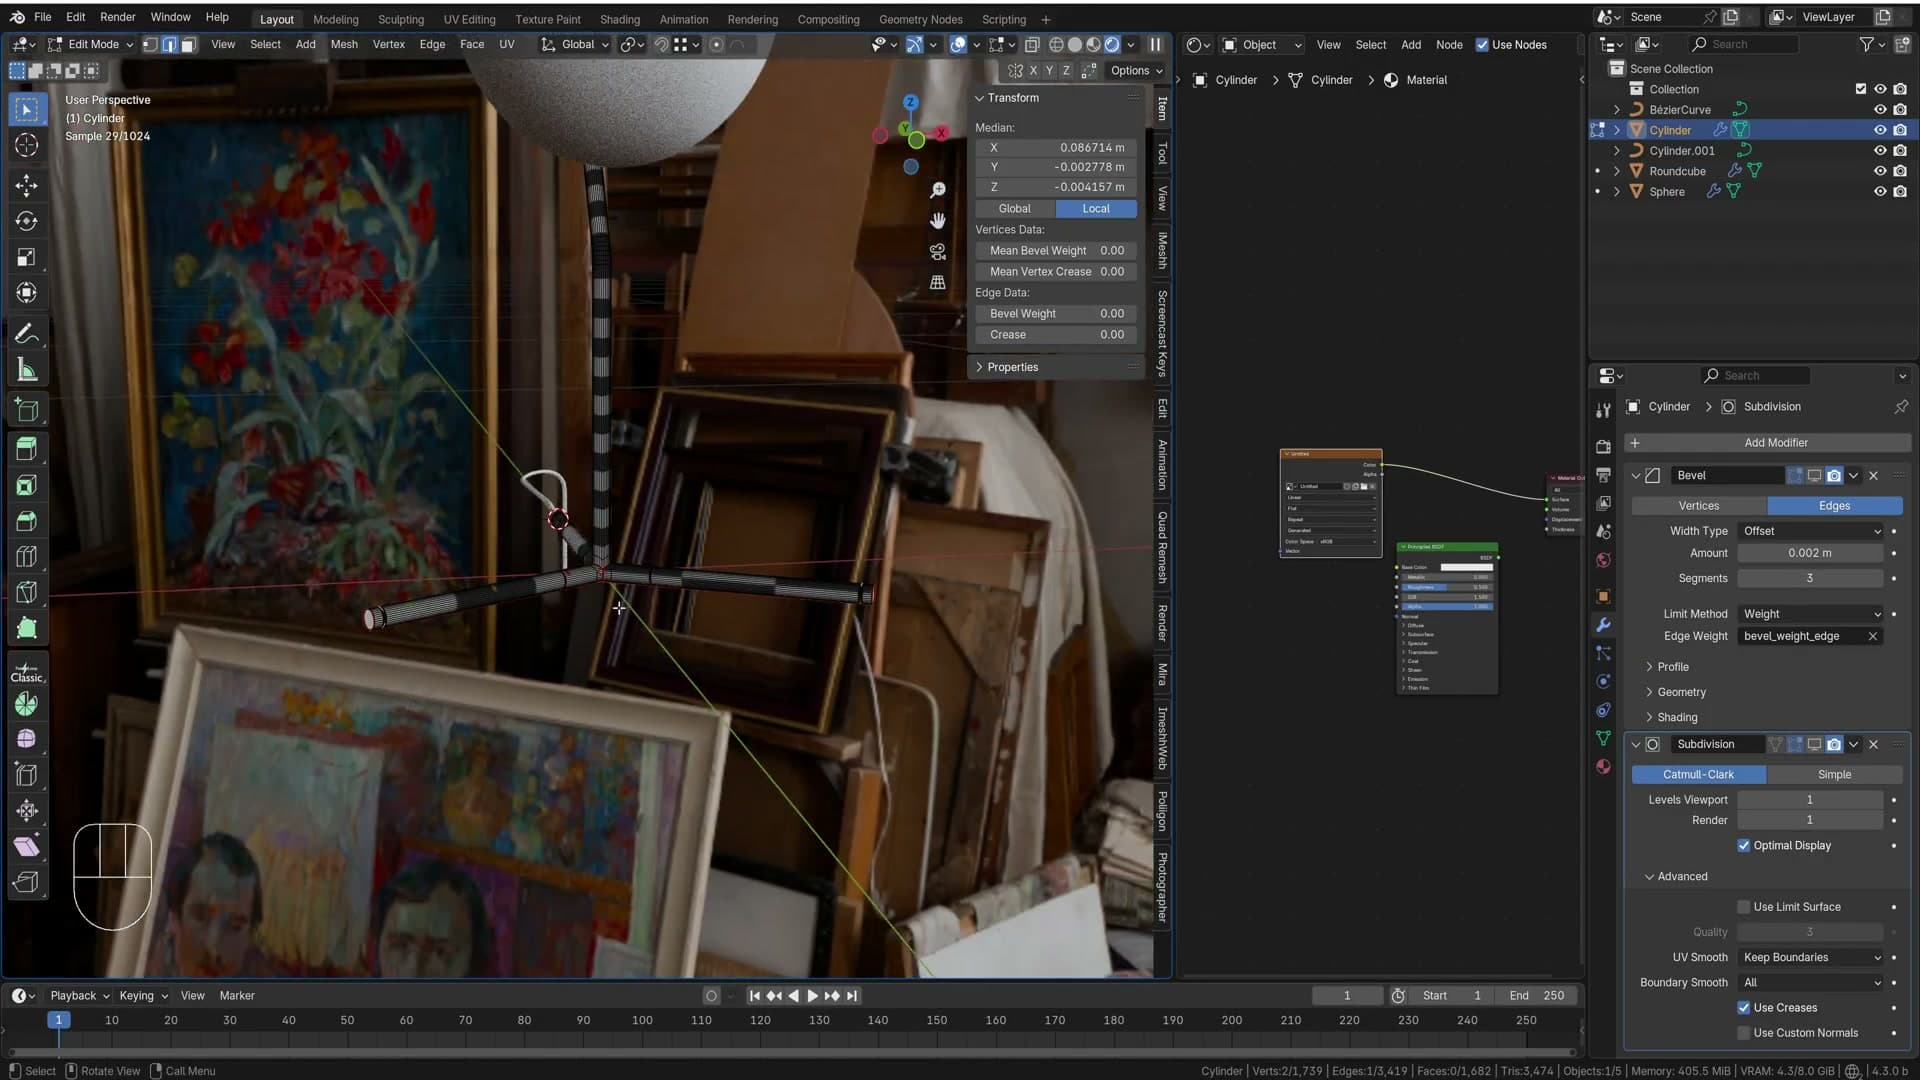This screenshot has height=1080, width=1920.
Task: Set transform space to Local
Action: click(x=1096, y=209)
